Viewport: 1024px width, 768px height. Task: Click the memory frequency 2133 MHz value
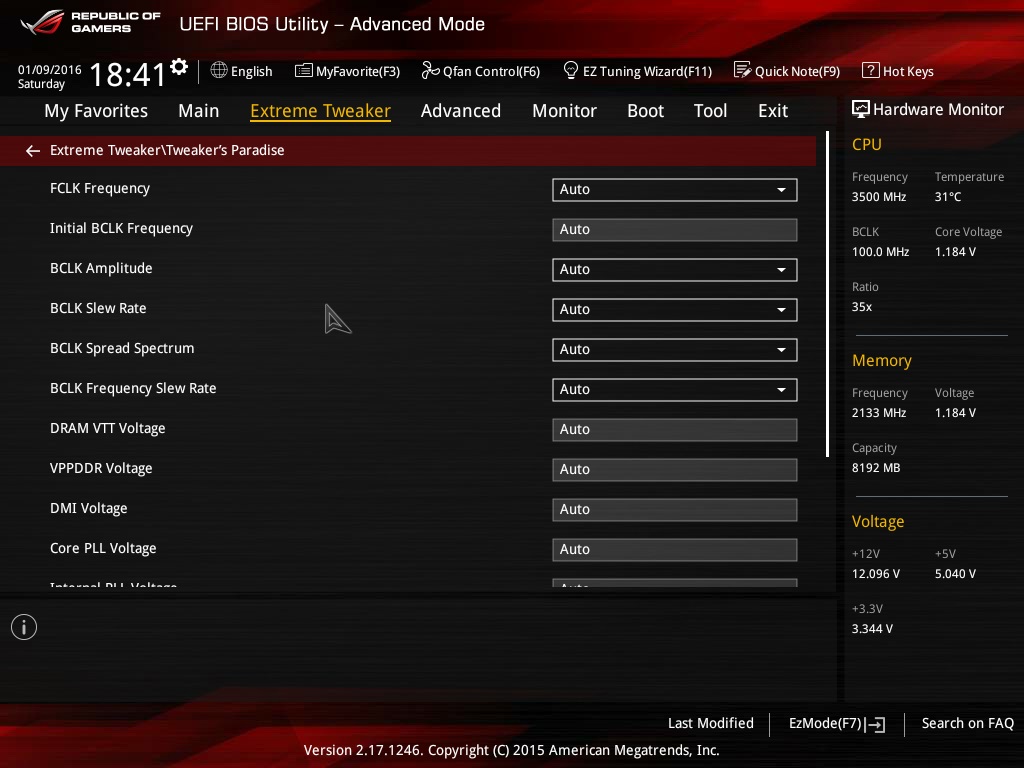[x=879, y=413]
